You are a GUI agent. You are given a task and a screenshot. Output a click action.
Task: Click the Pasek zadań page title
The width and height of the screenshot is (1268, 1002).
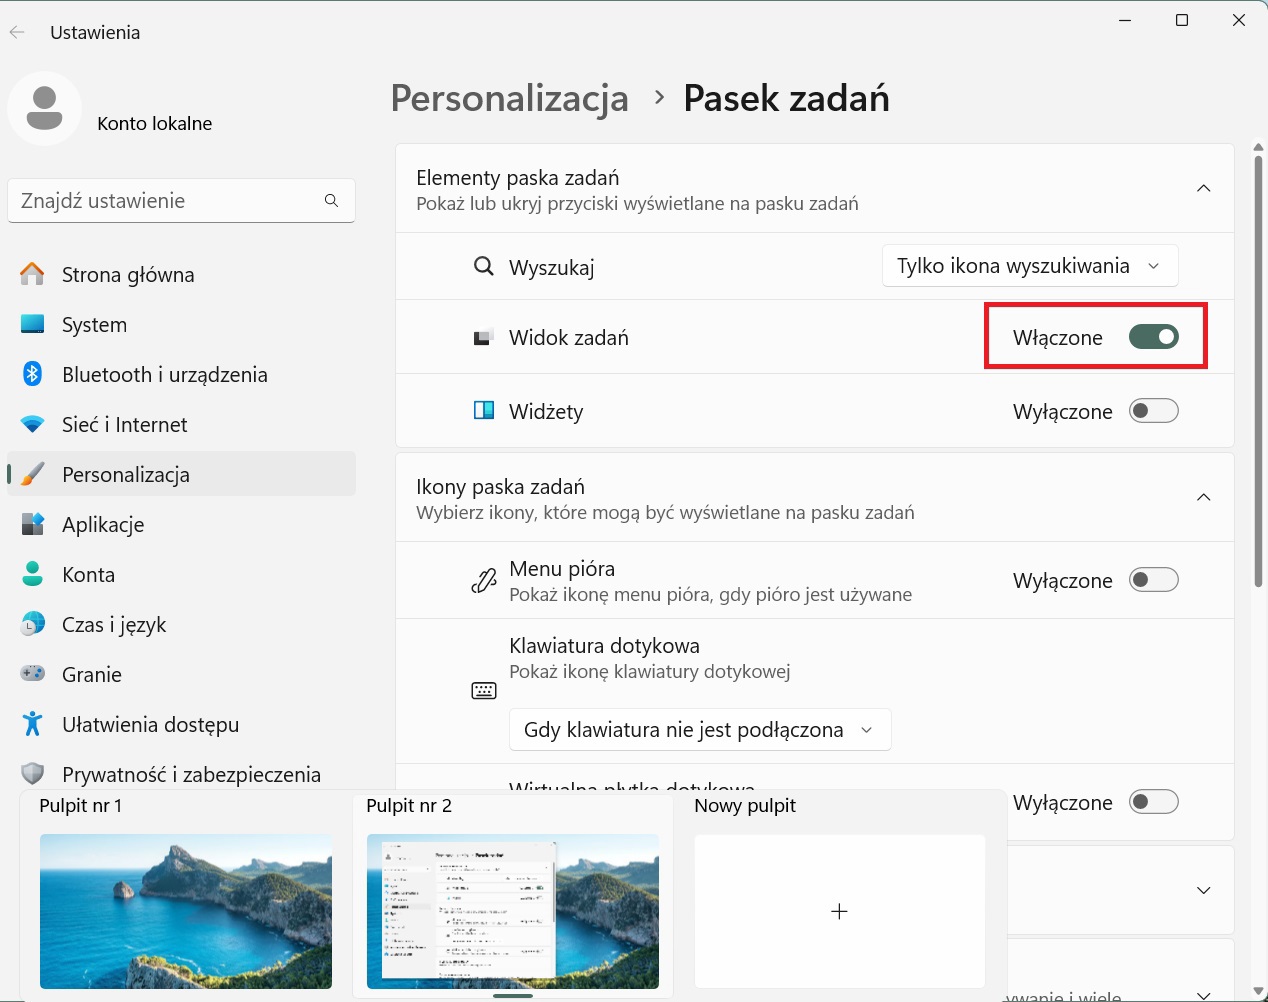(786, 98)
